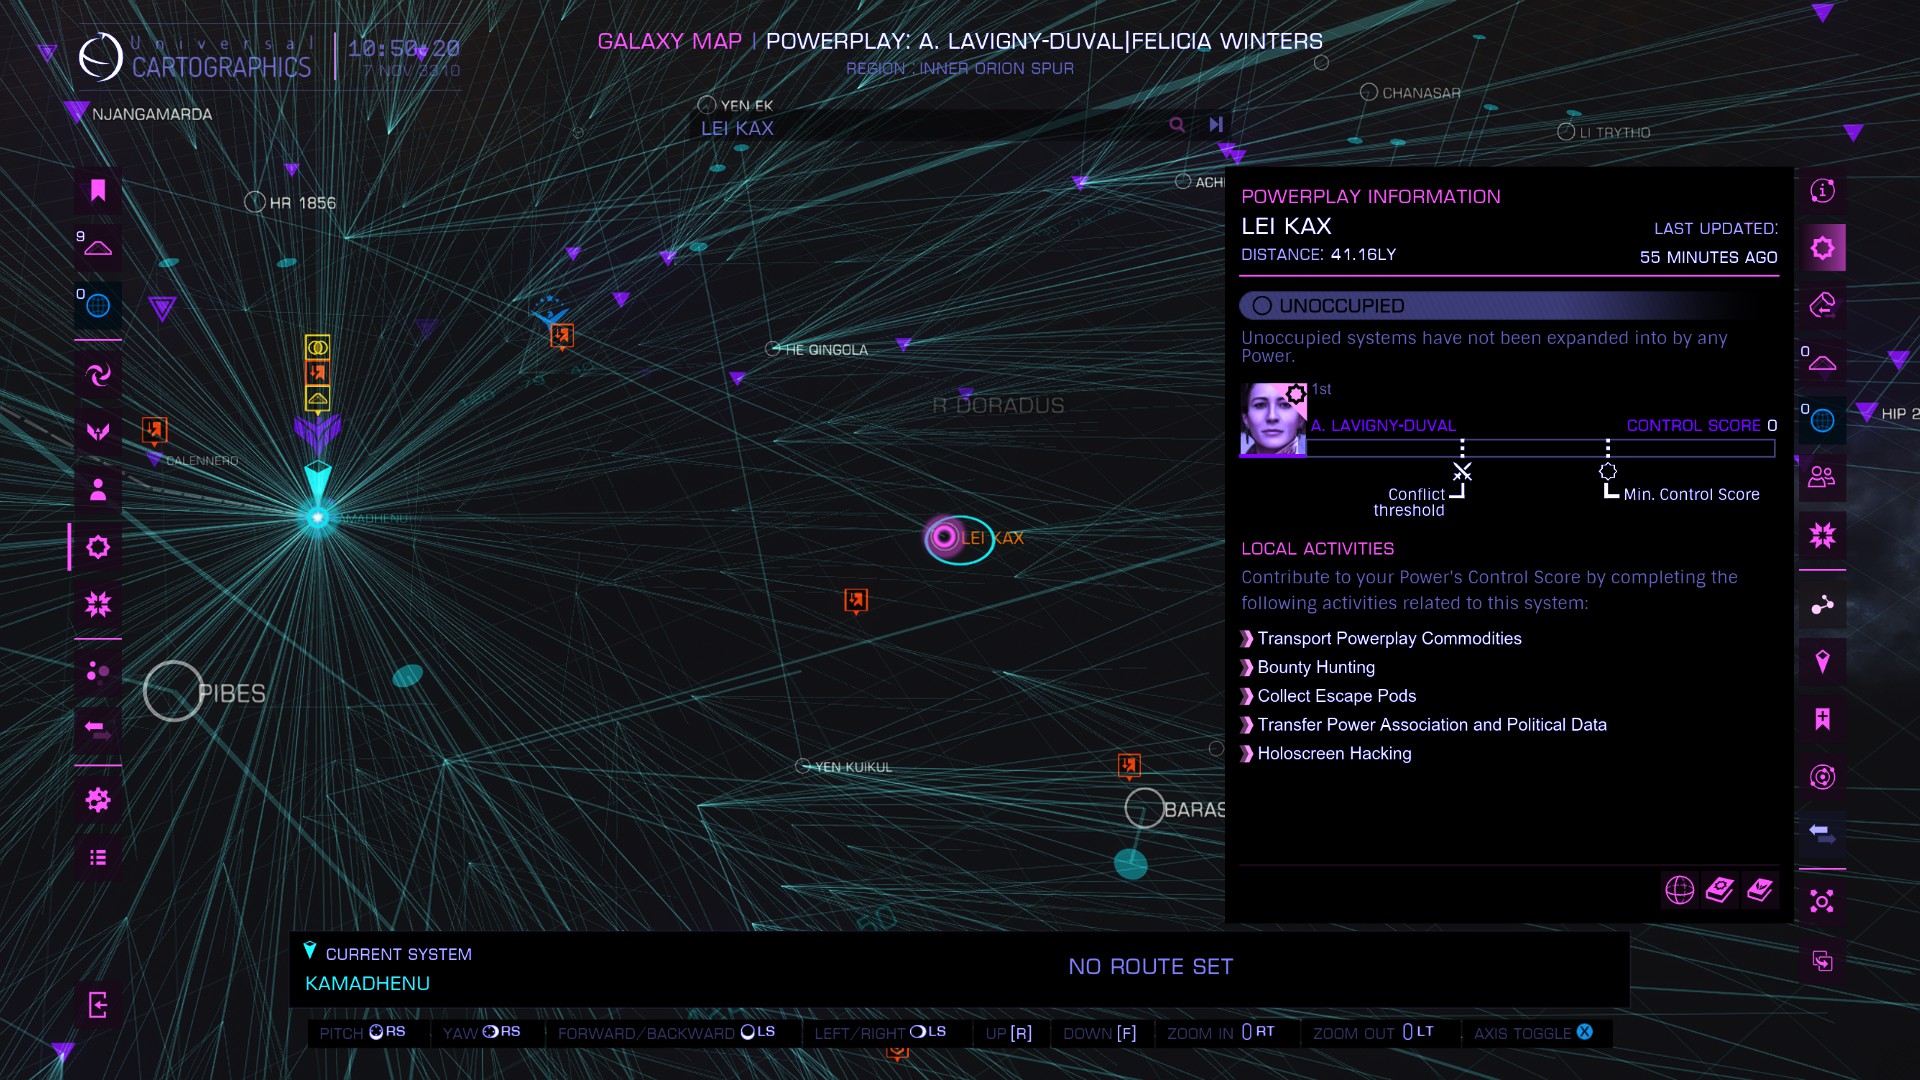Select the HR 1856 system marker

(255, 202)
